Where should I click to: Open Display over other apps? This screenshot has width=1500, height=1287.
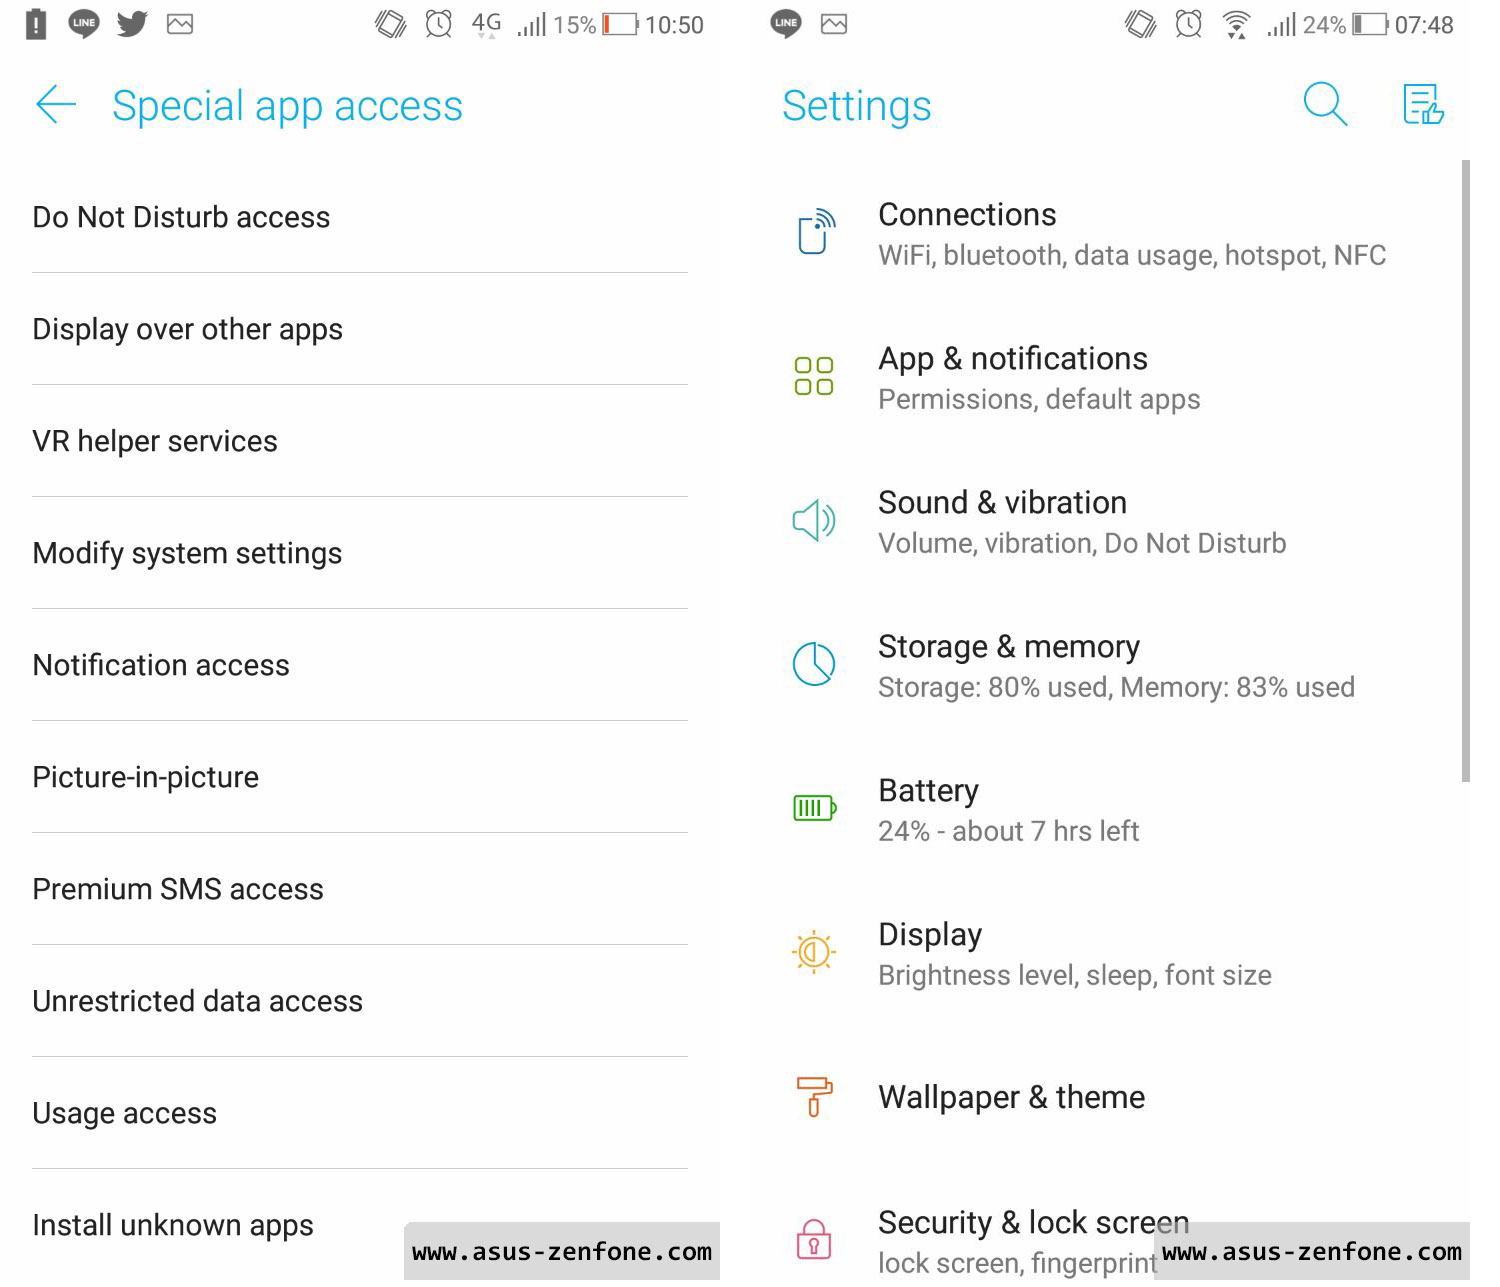360,329
